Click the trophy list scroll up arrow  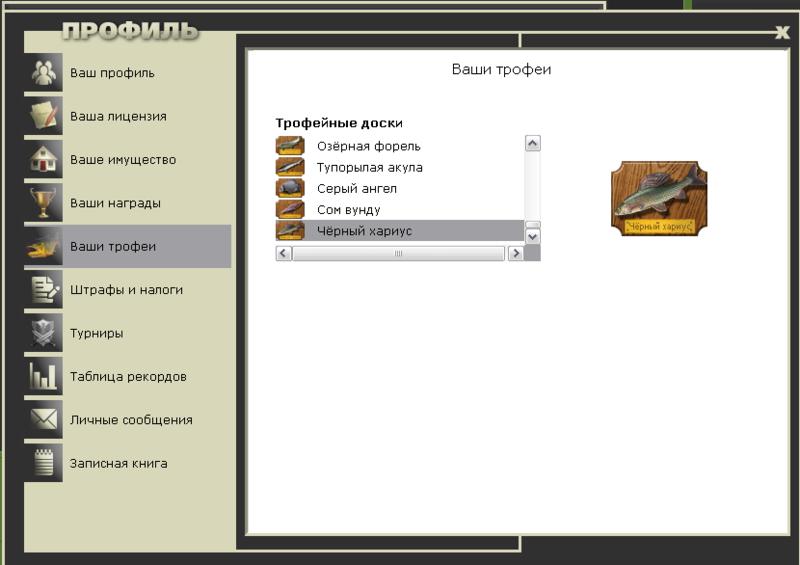click(x=533, y=143)
